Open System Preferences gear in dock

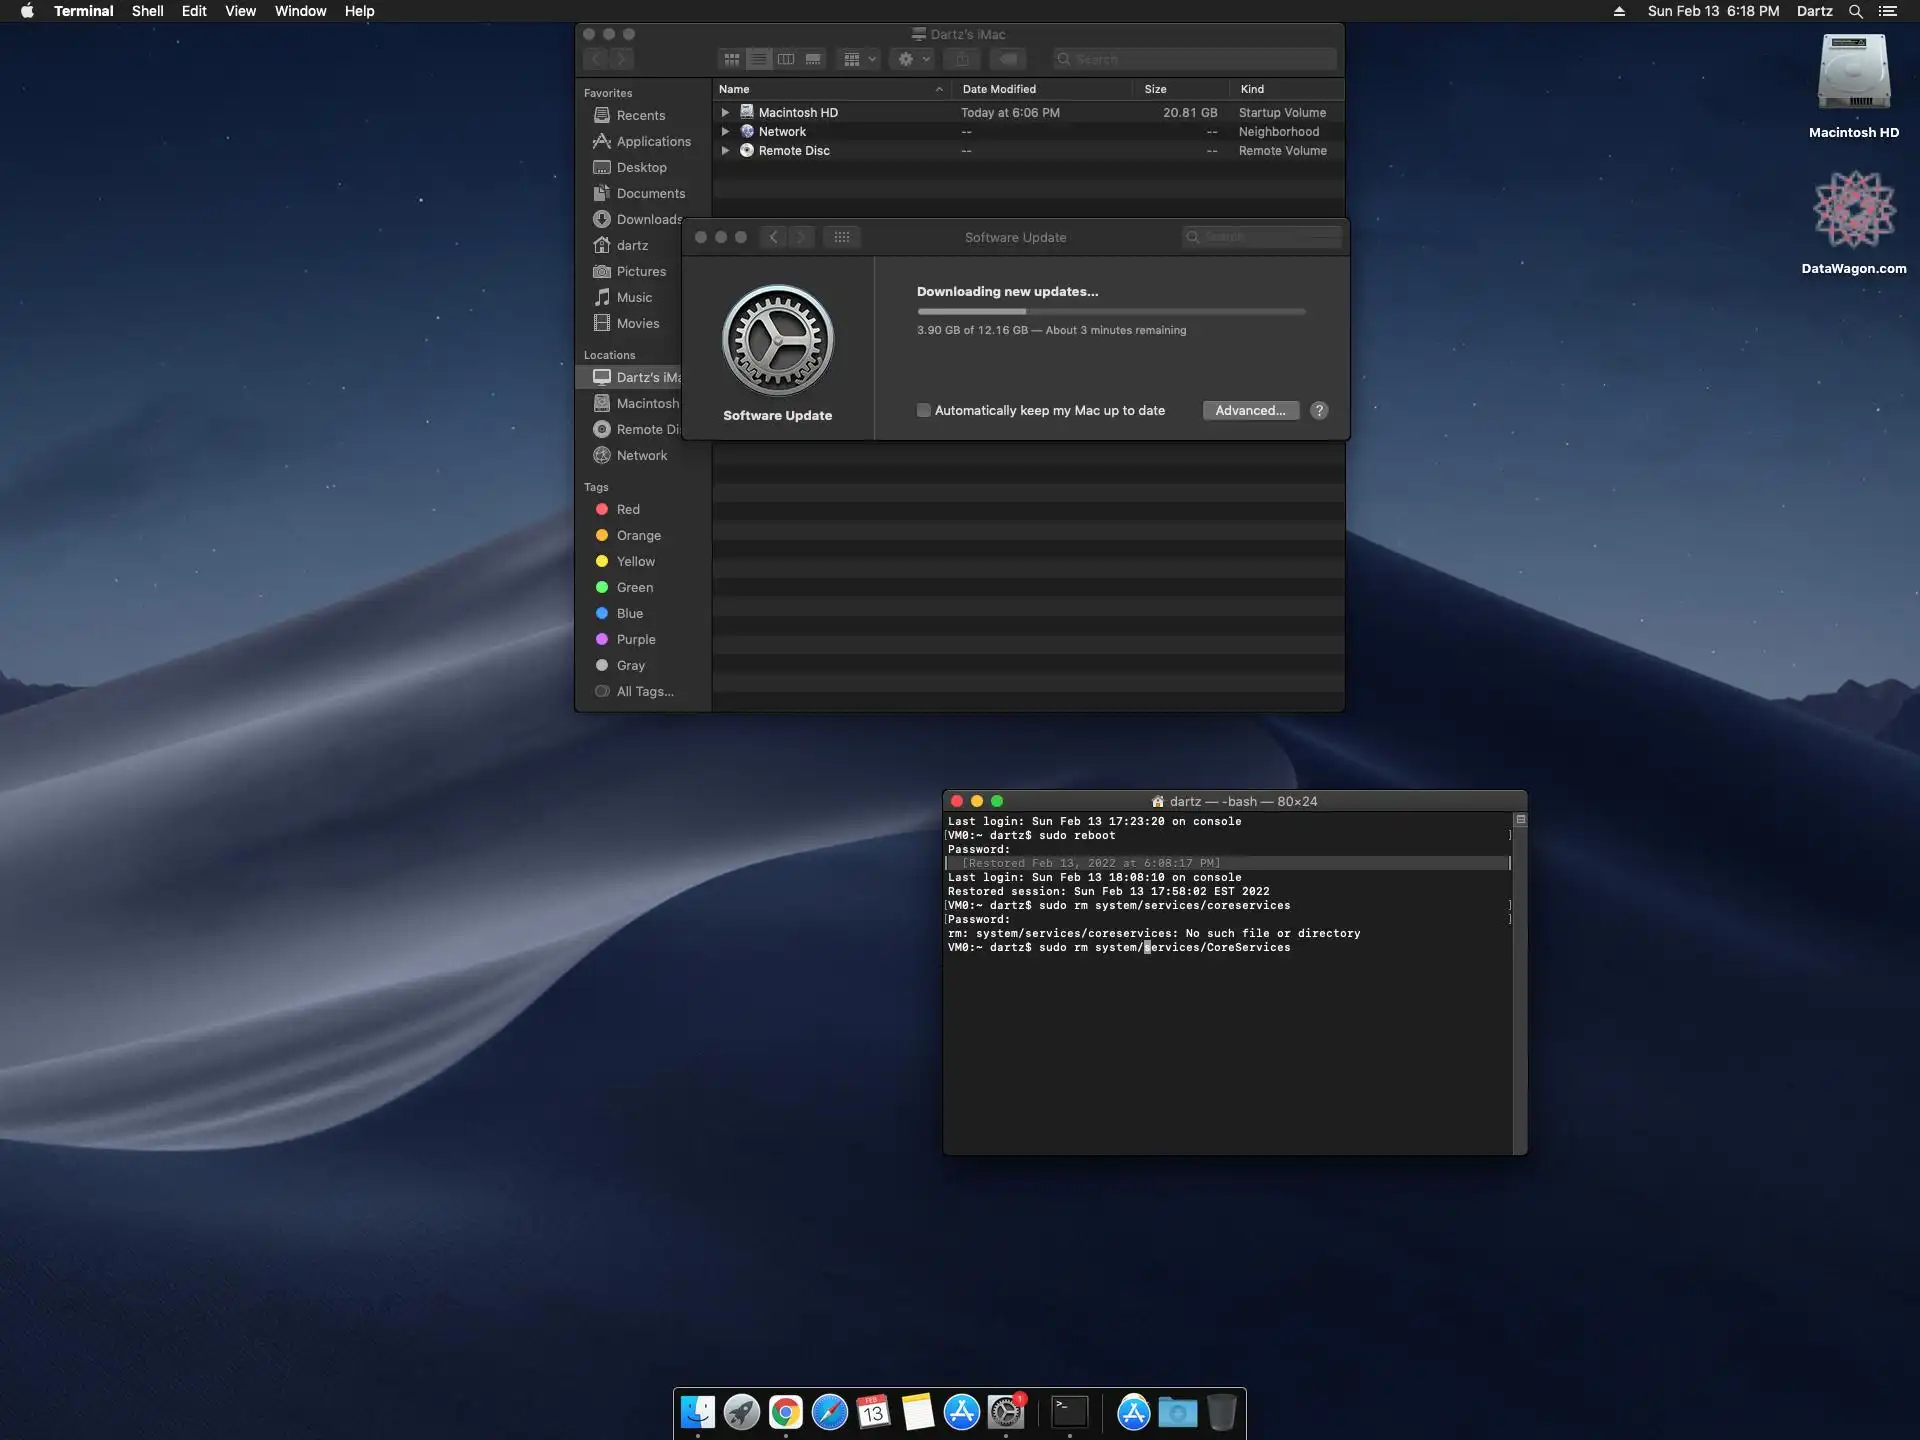1005,1412
